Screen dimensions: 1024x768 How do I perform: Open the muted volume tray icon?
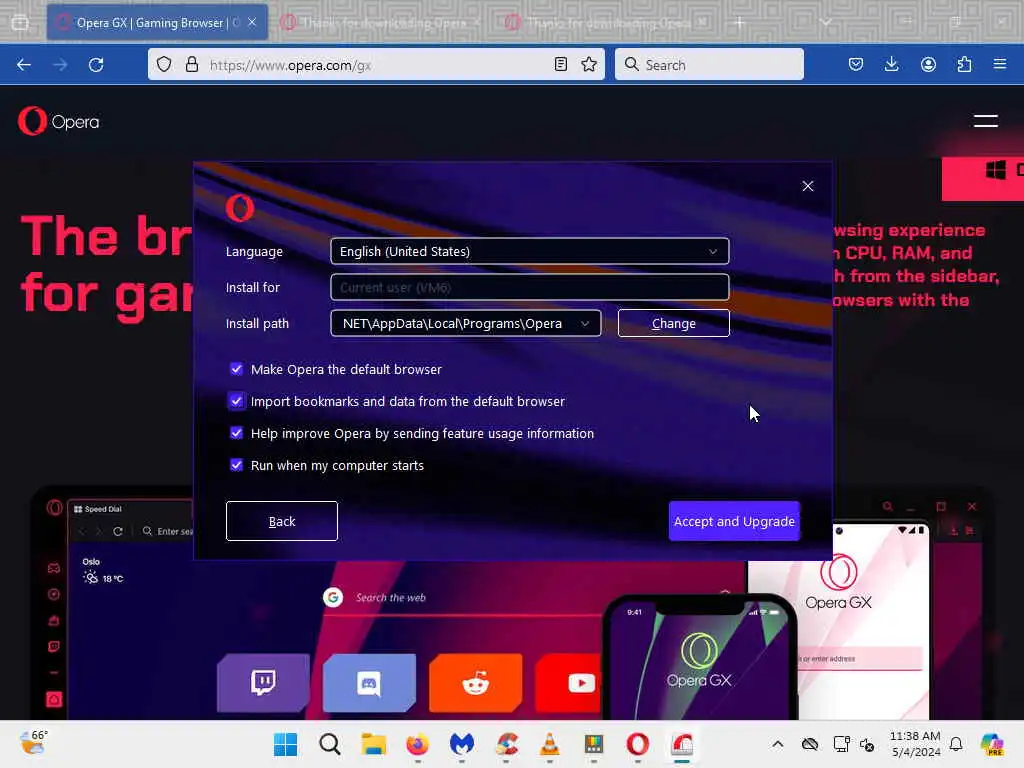click(867, 744)
